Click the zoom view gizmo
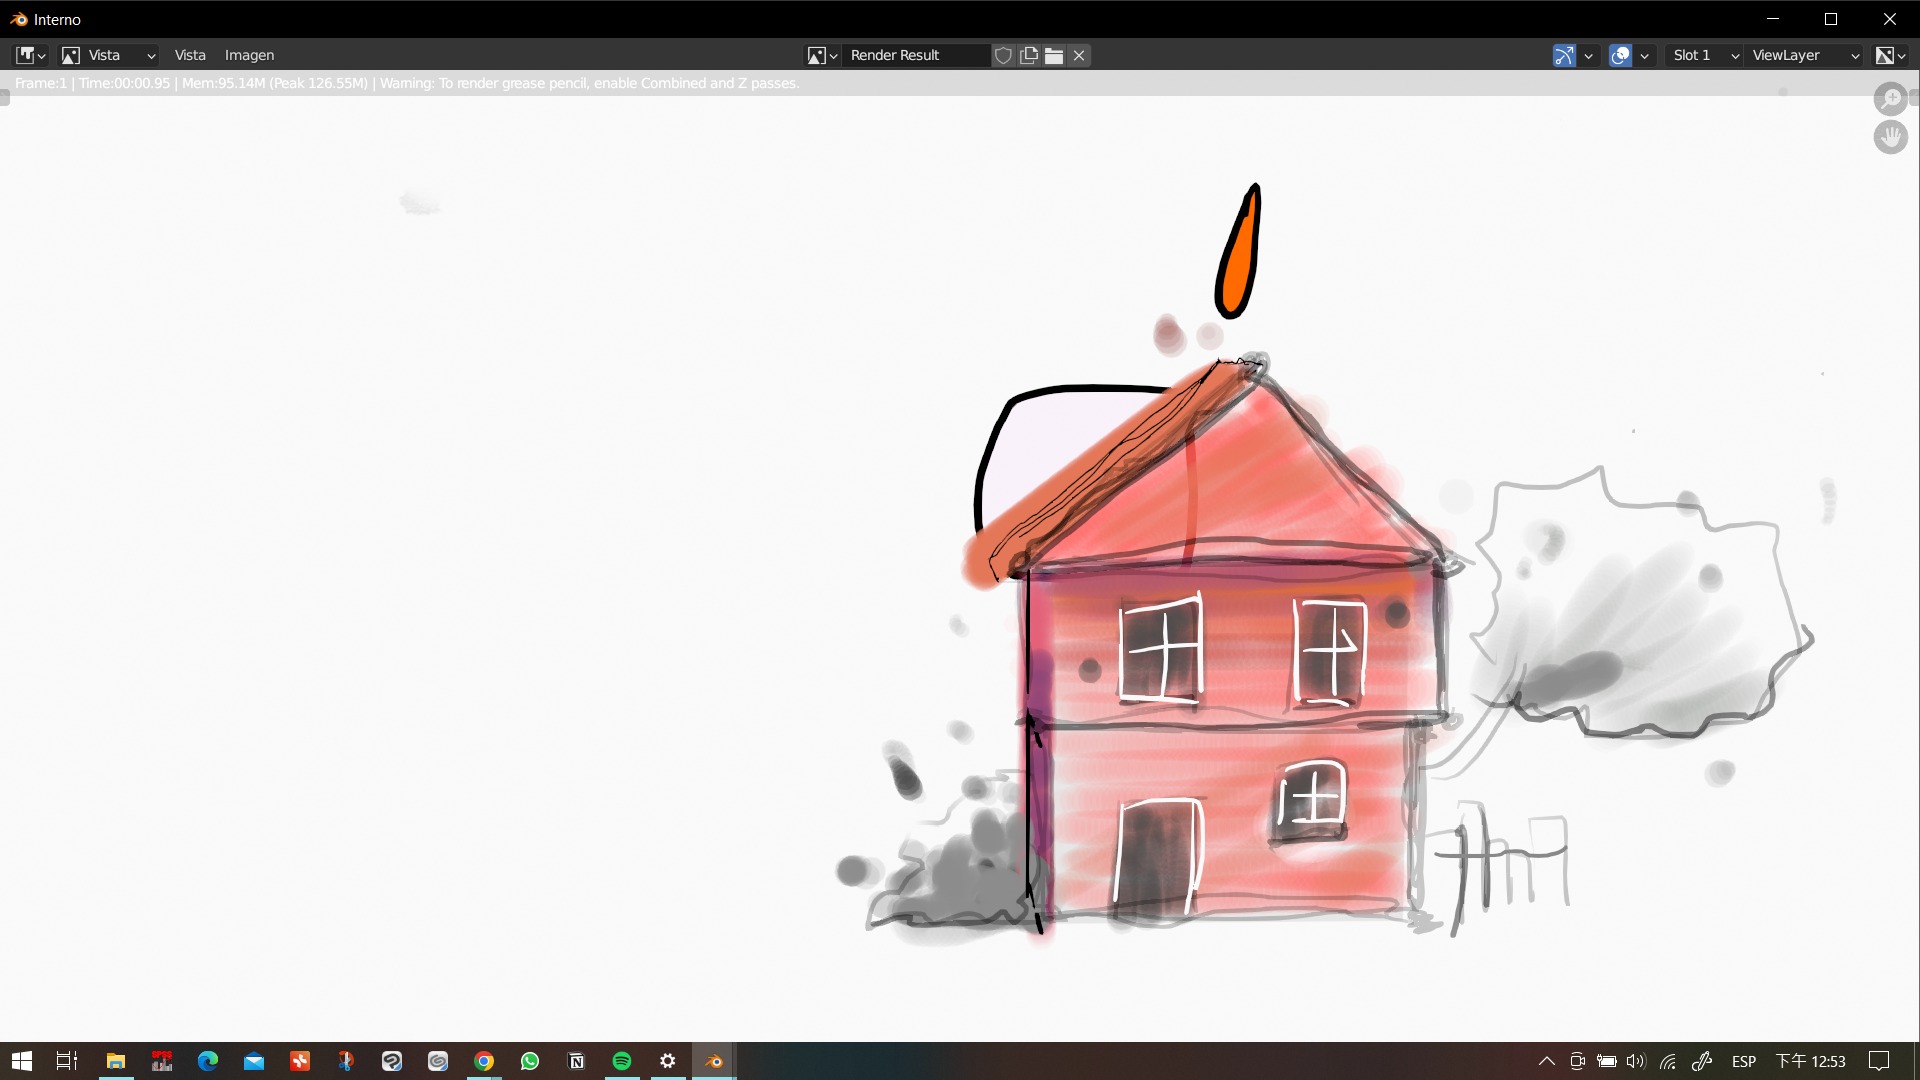 coord(1890,98)
